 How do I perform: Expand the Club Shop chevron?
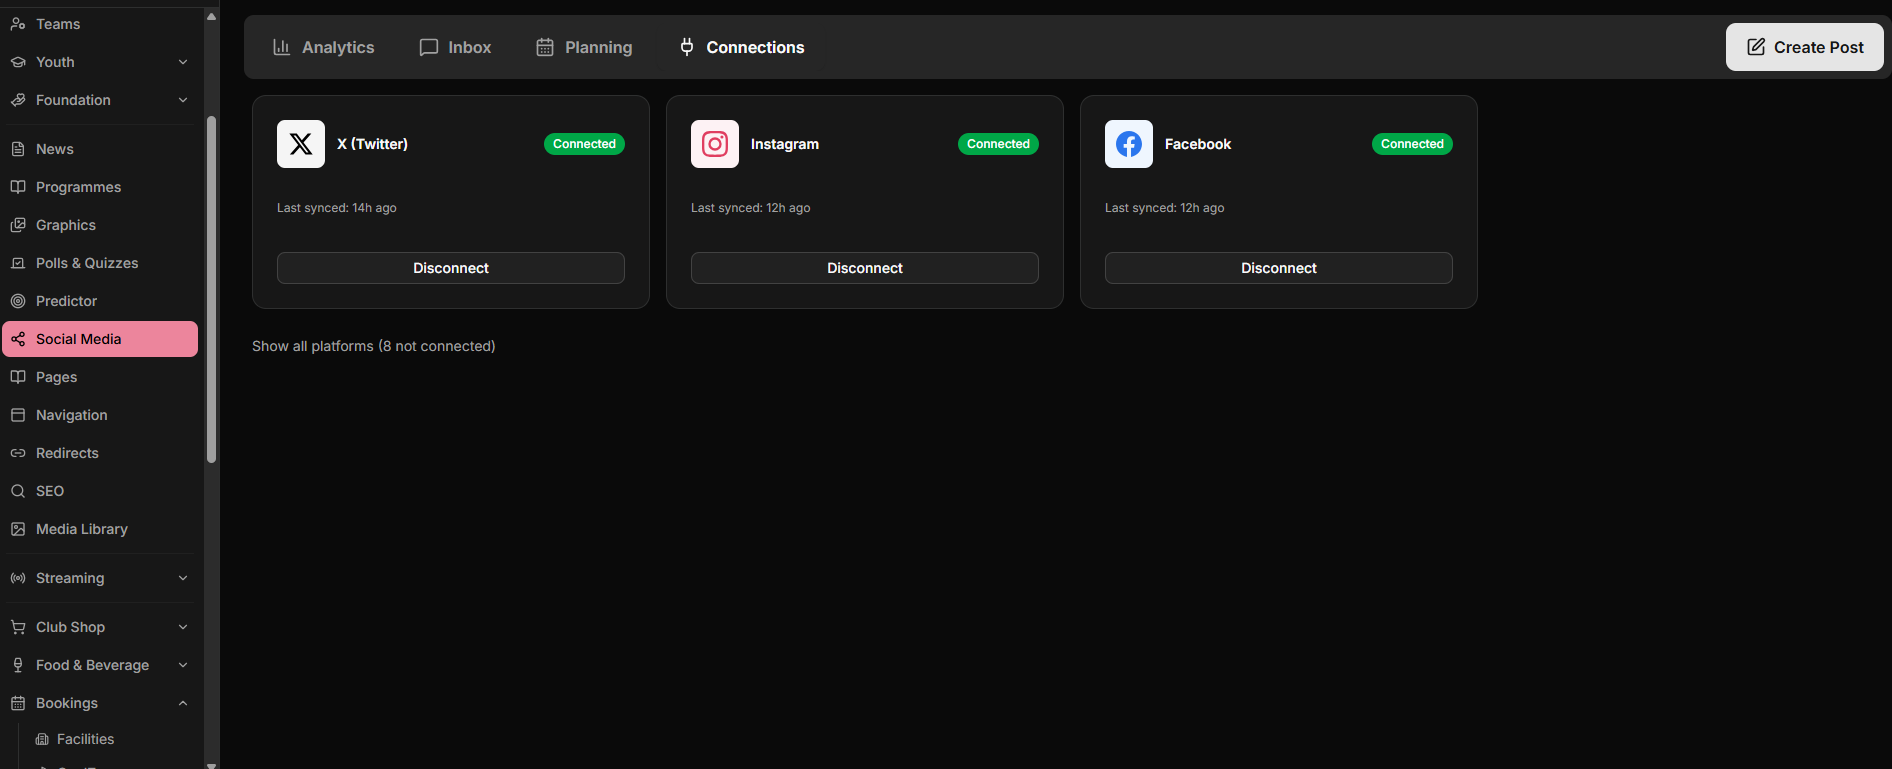183,627
